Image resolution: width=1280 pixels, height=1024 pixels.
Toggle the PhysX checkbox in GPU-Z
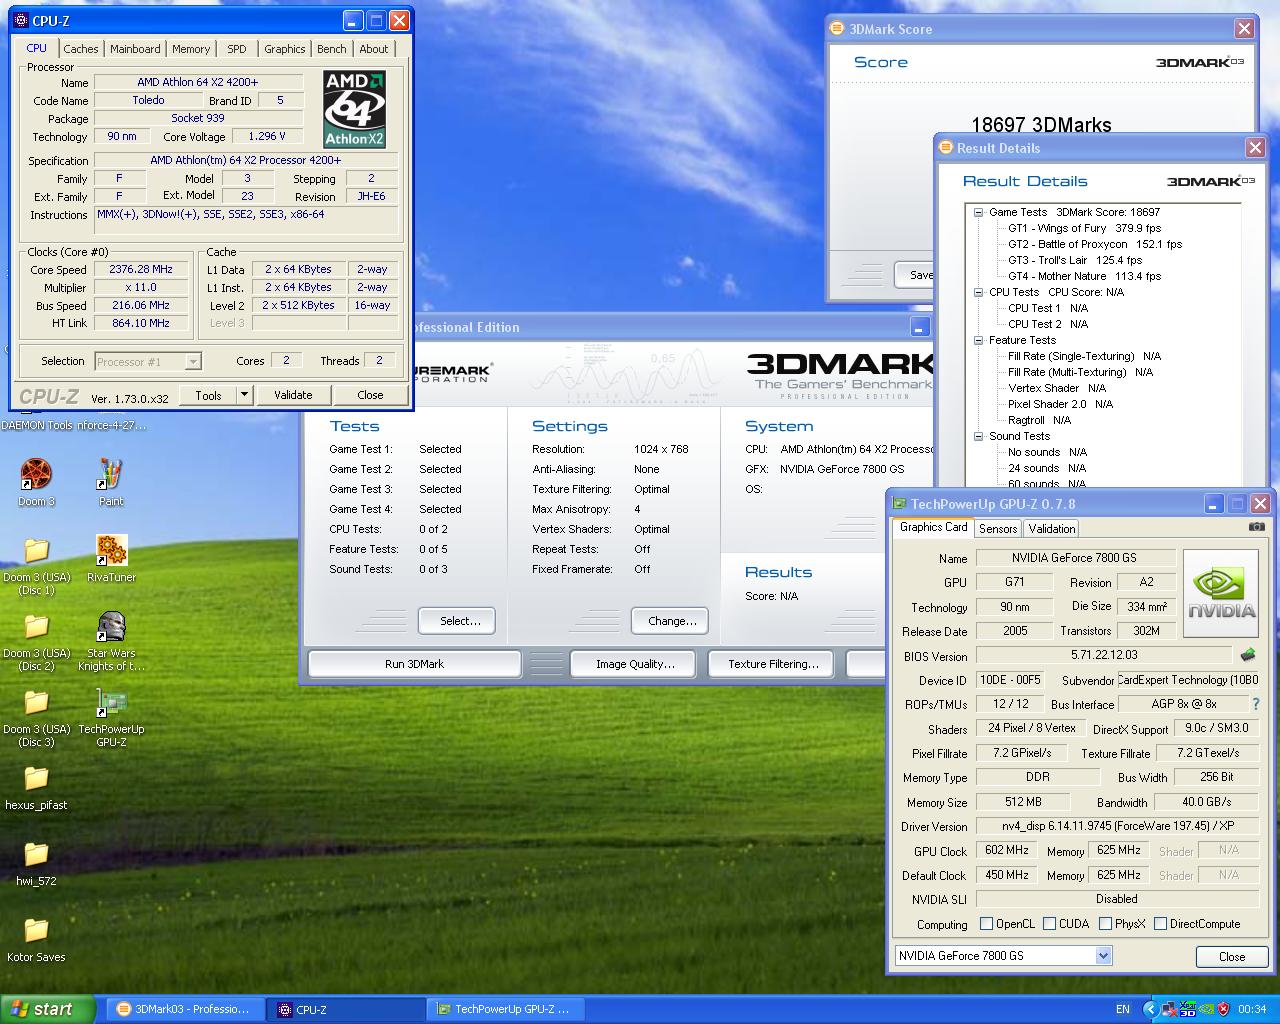coord(1105,923)
